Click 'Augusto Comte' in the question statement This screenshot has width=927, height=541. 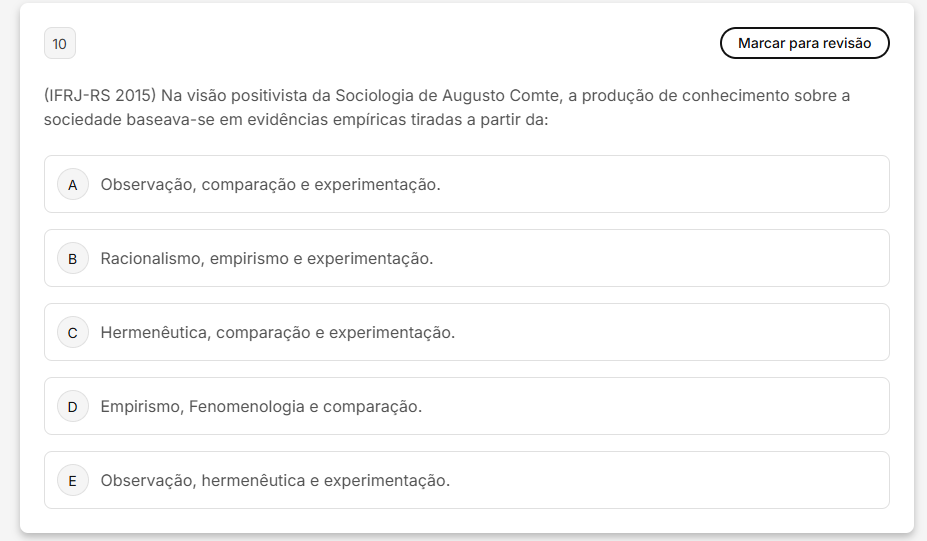pyautogui.click(x=492, y=96)
